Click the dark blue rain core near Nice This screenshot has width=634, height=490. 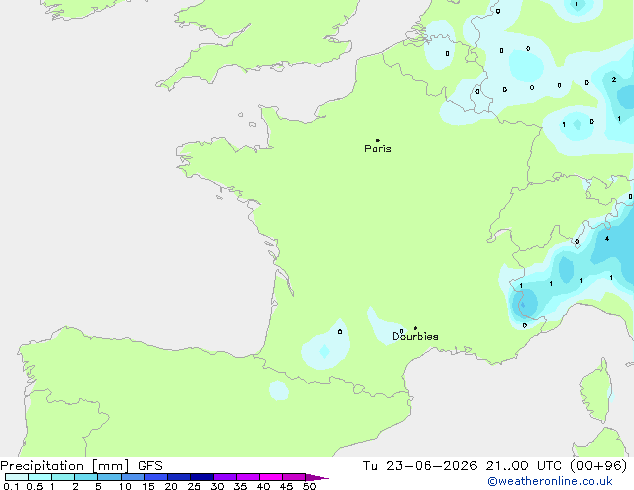[x=524, y=304]
